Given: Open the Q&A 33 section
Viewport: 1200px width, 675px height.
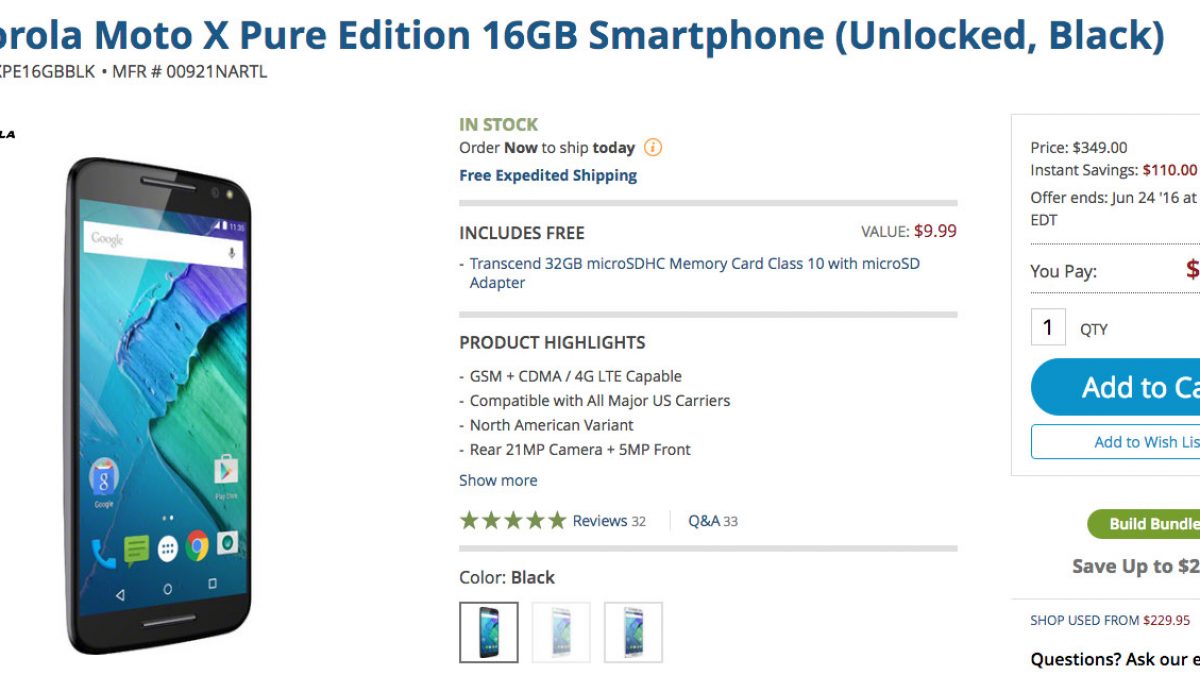Looking at the screenshot, I should (712, 521).
